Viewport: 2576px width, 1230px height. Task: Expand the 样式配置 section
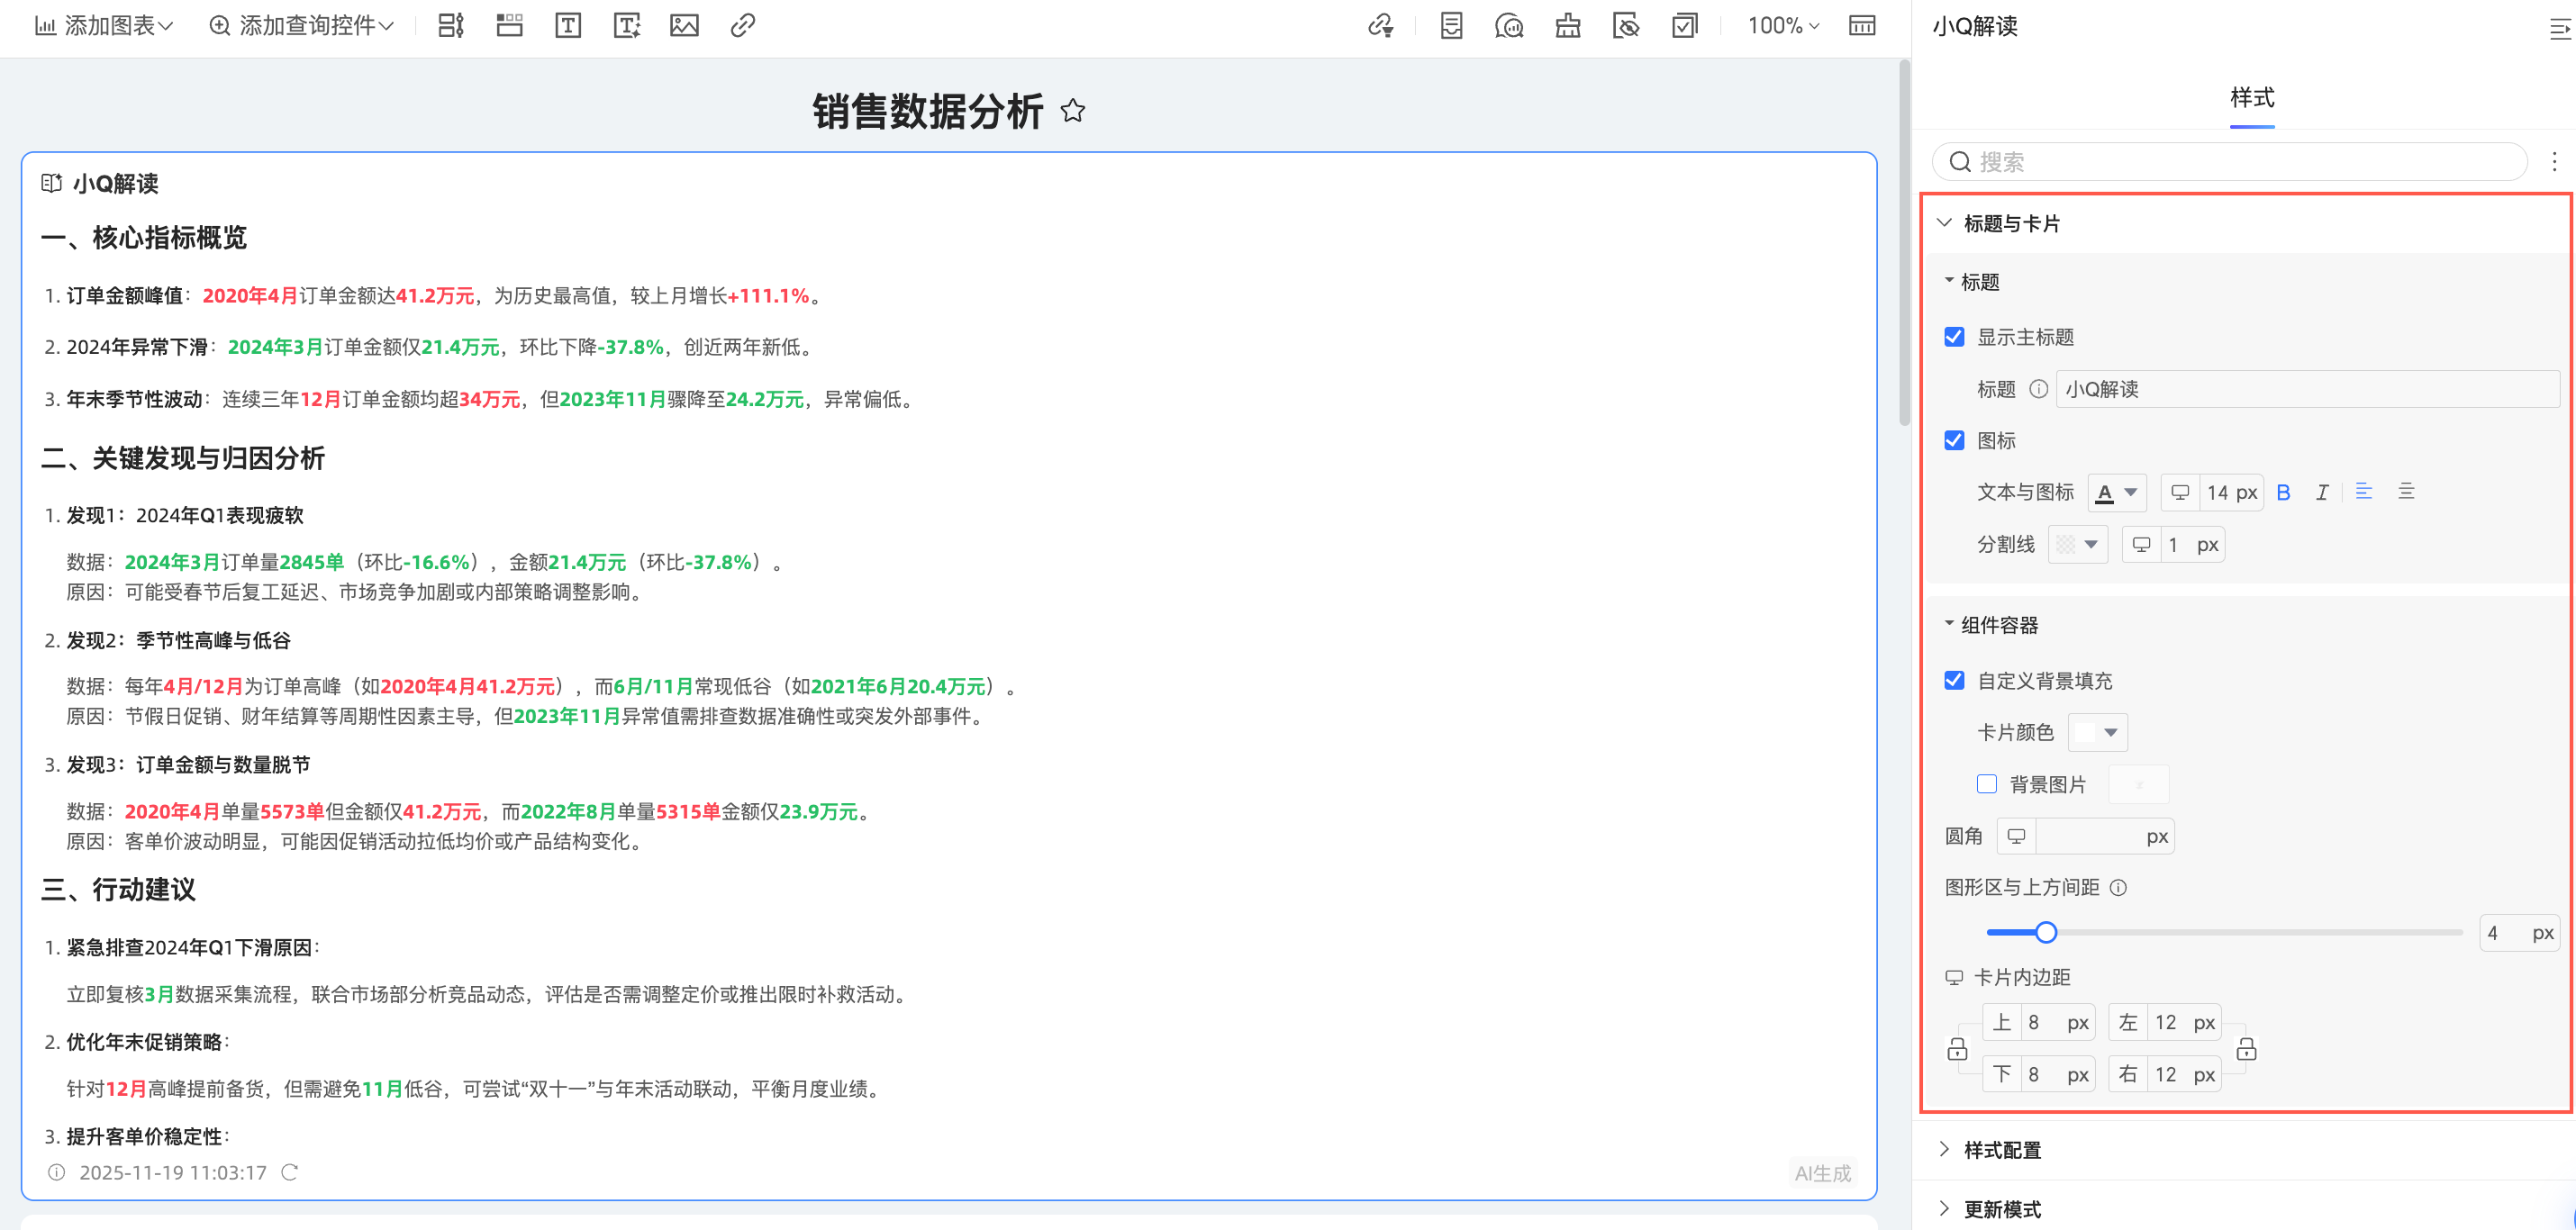click(2001, 1150)
